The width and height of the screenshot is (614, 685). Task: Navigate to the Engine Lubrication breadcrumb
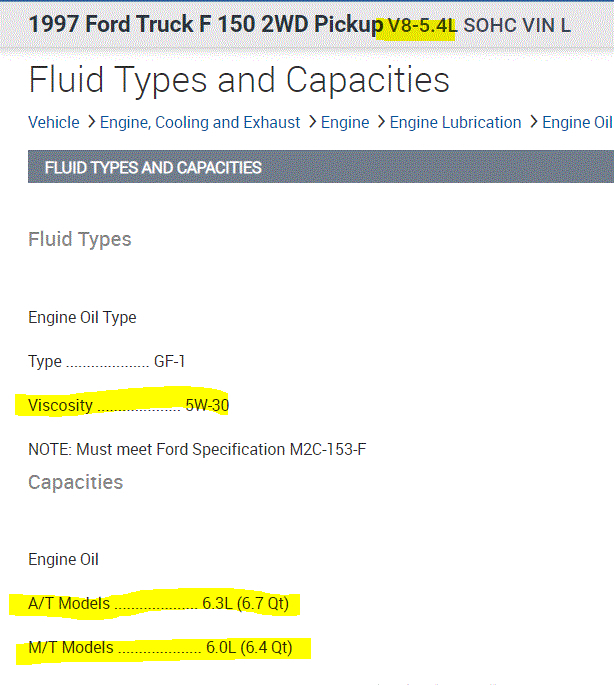pos(455,123)
